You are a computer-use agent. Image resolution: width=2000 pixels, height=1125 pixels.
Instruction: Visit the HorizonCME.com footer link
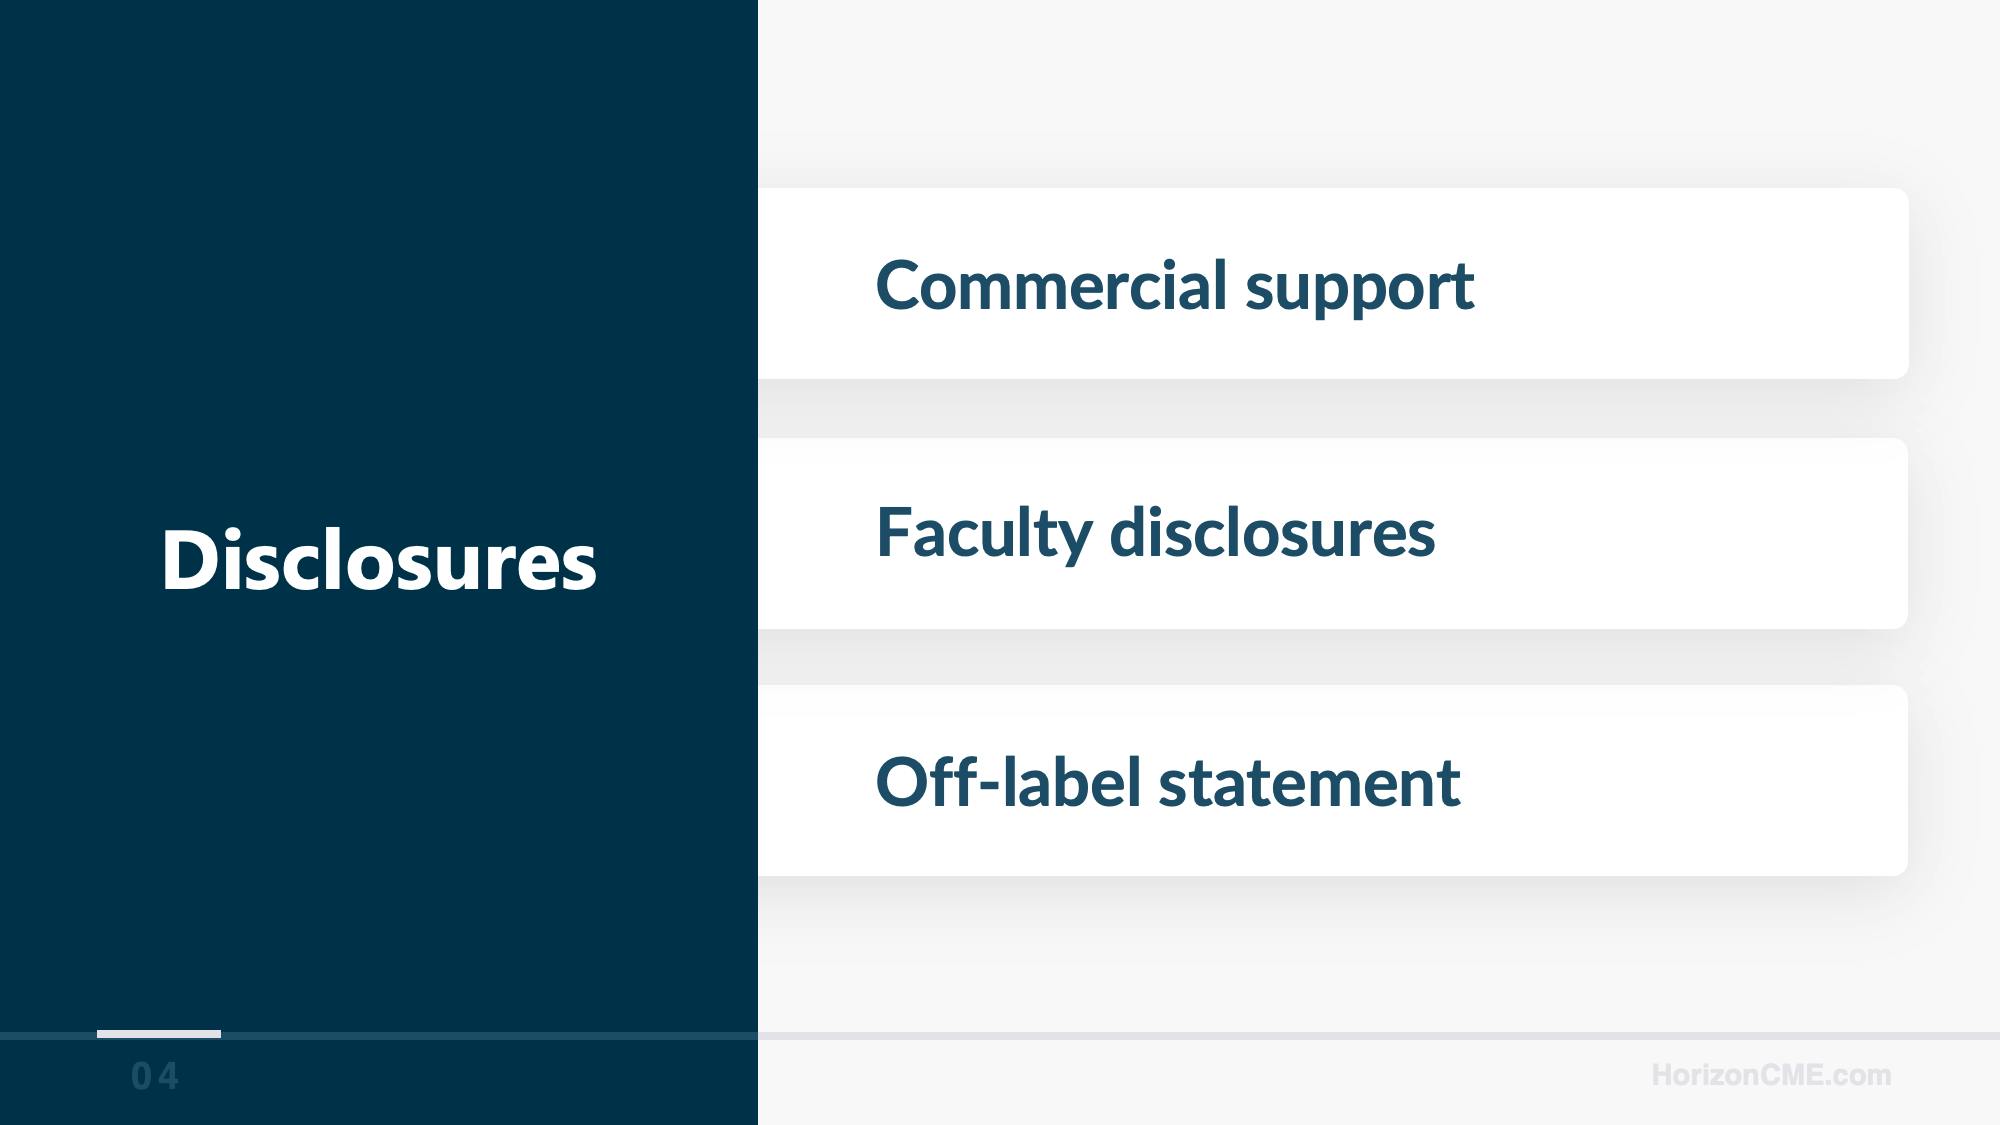tap(1771, 1075)
